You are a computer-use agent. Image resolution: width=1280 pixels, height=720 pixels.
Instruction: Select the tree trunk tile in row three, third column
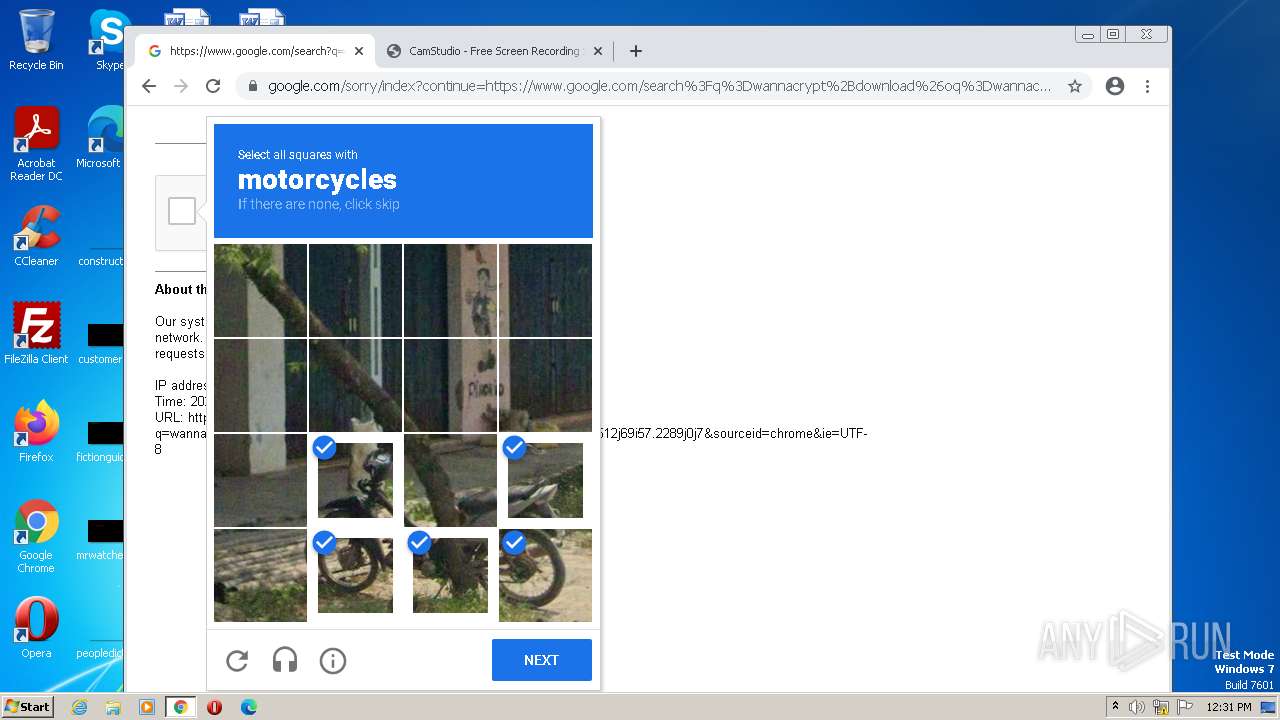coord(450,480)
